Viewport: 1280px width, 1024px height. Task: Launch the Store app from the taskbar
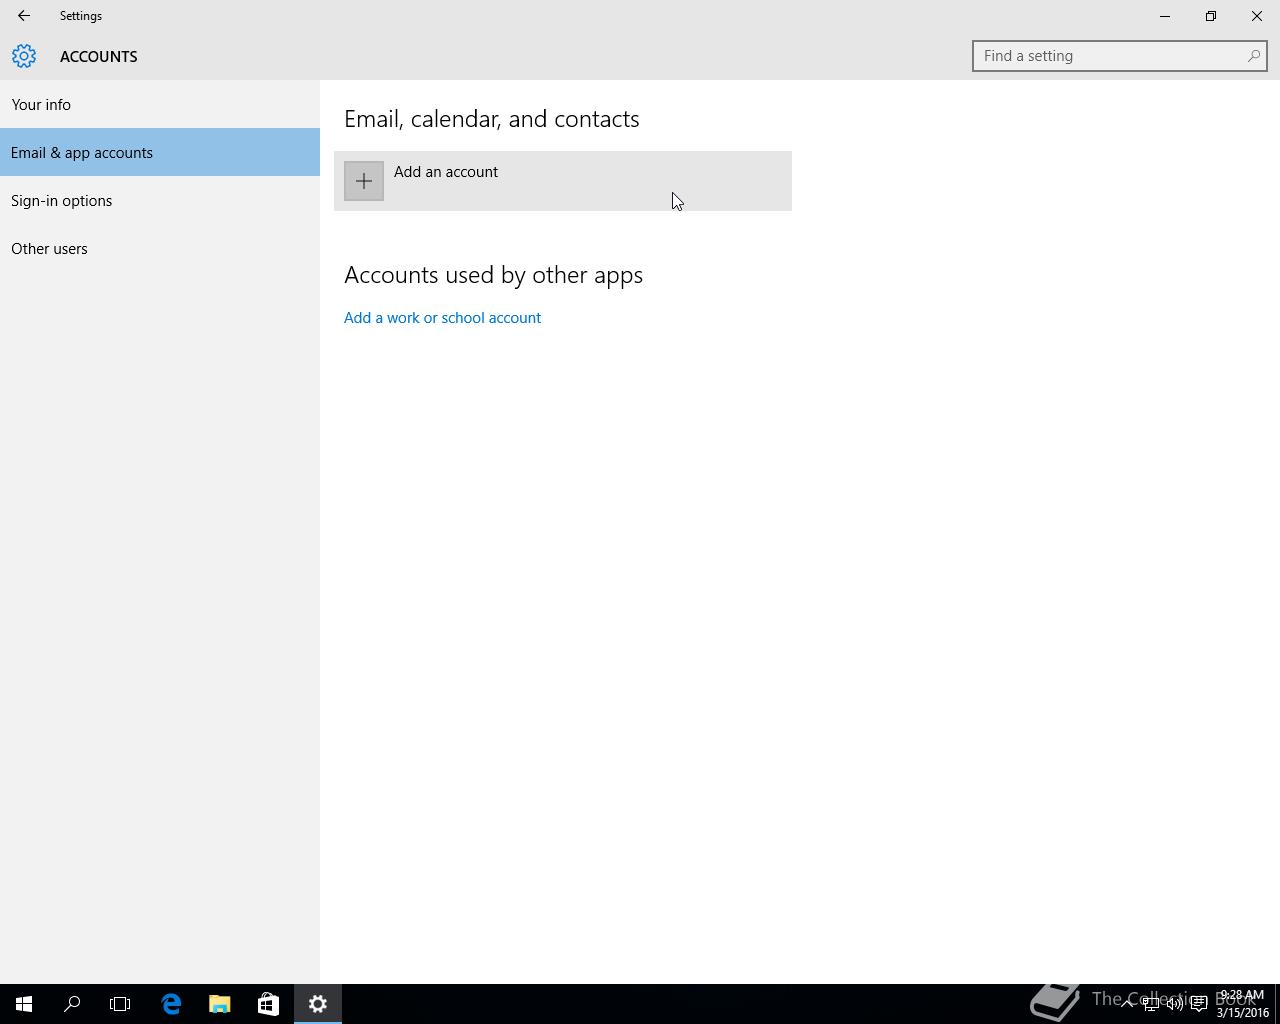coord(268,1004)
